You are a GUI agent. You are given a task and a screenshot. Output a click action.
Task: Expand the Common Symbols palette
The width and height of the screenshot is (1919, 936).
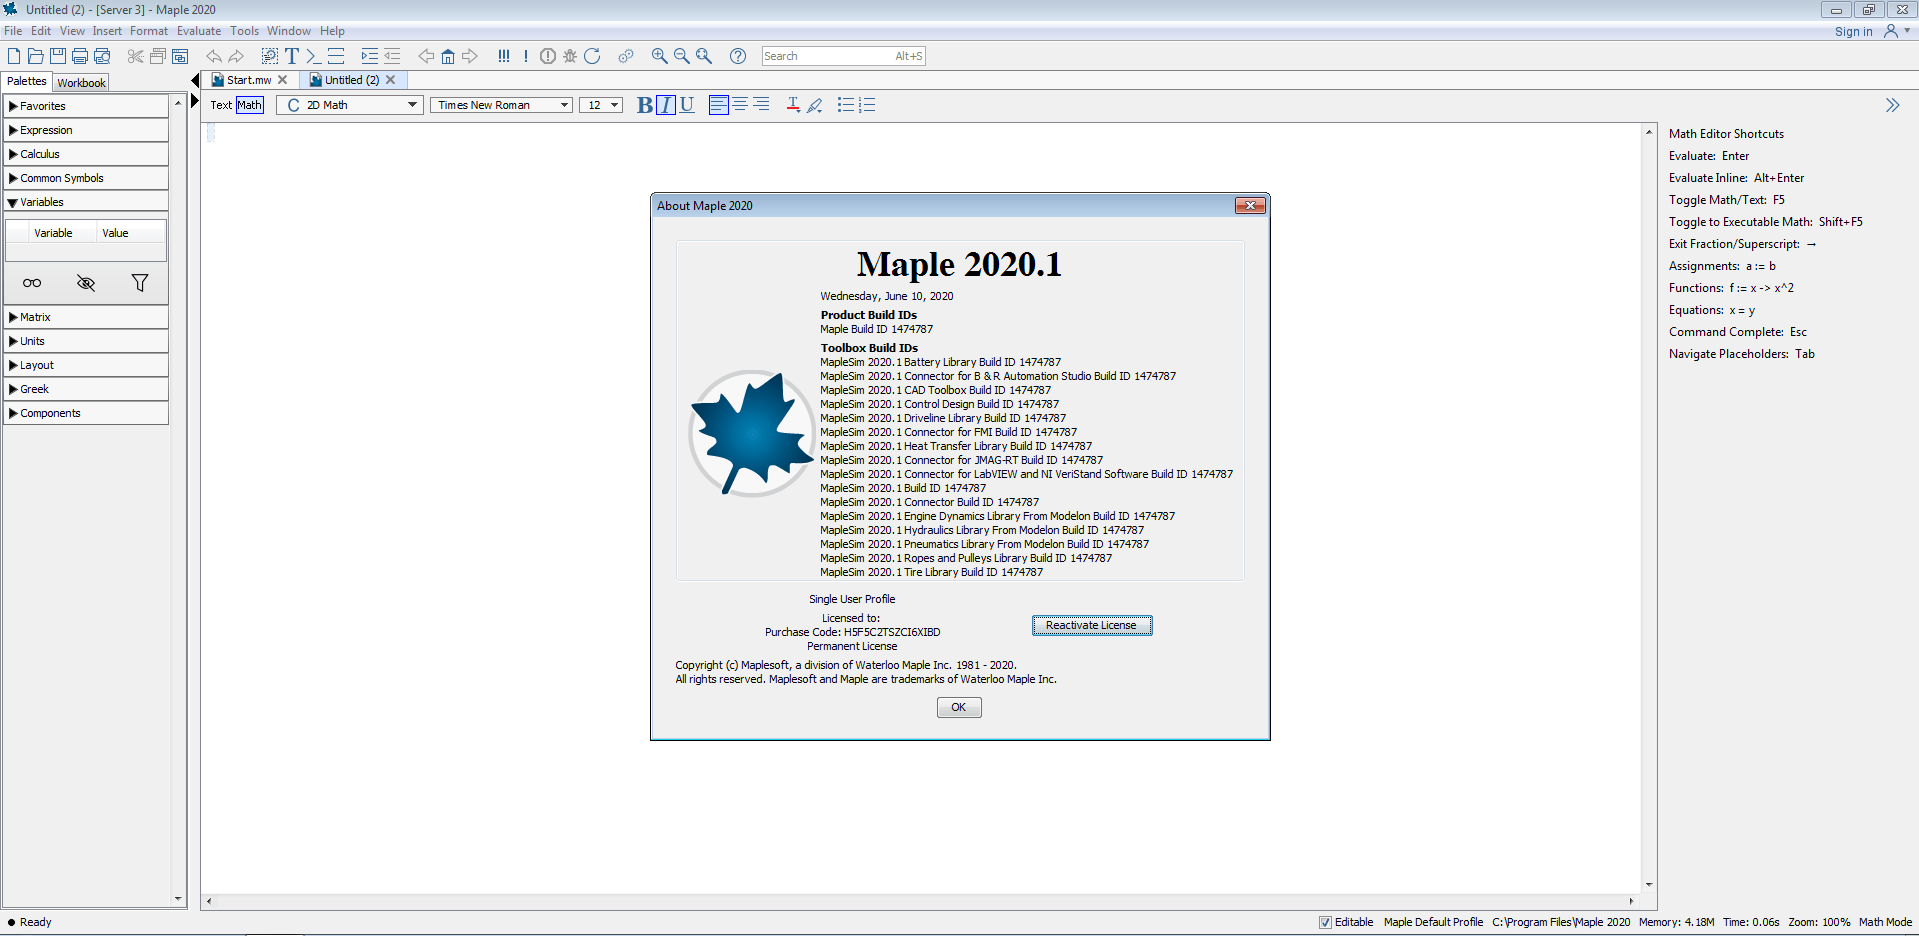pos(86,178)
